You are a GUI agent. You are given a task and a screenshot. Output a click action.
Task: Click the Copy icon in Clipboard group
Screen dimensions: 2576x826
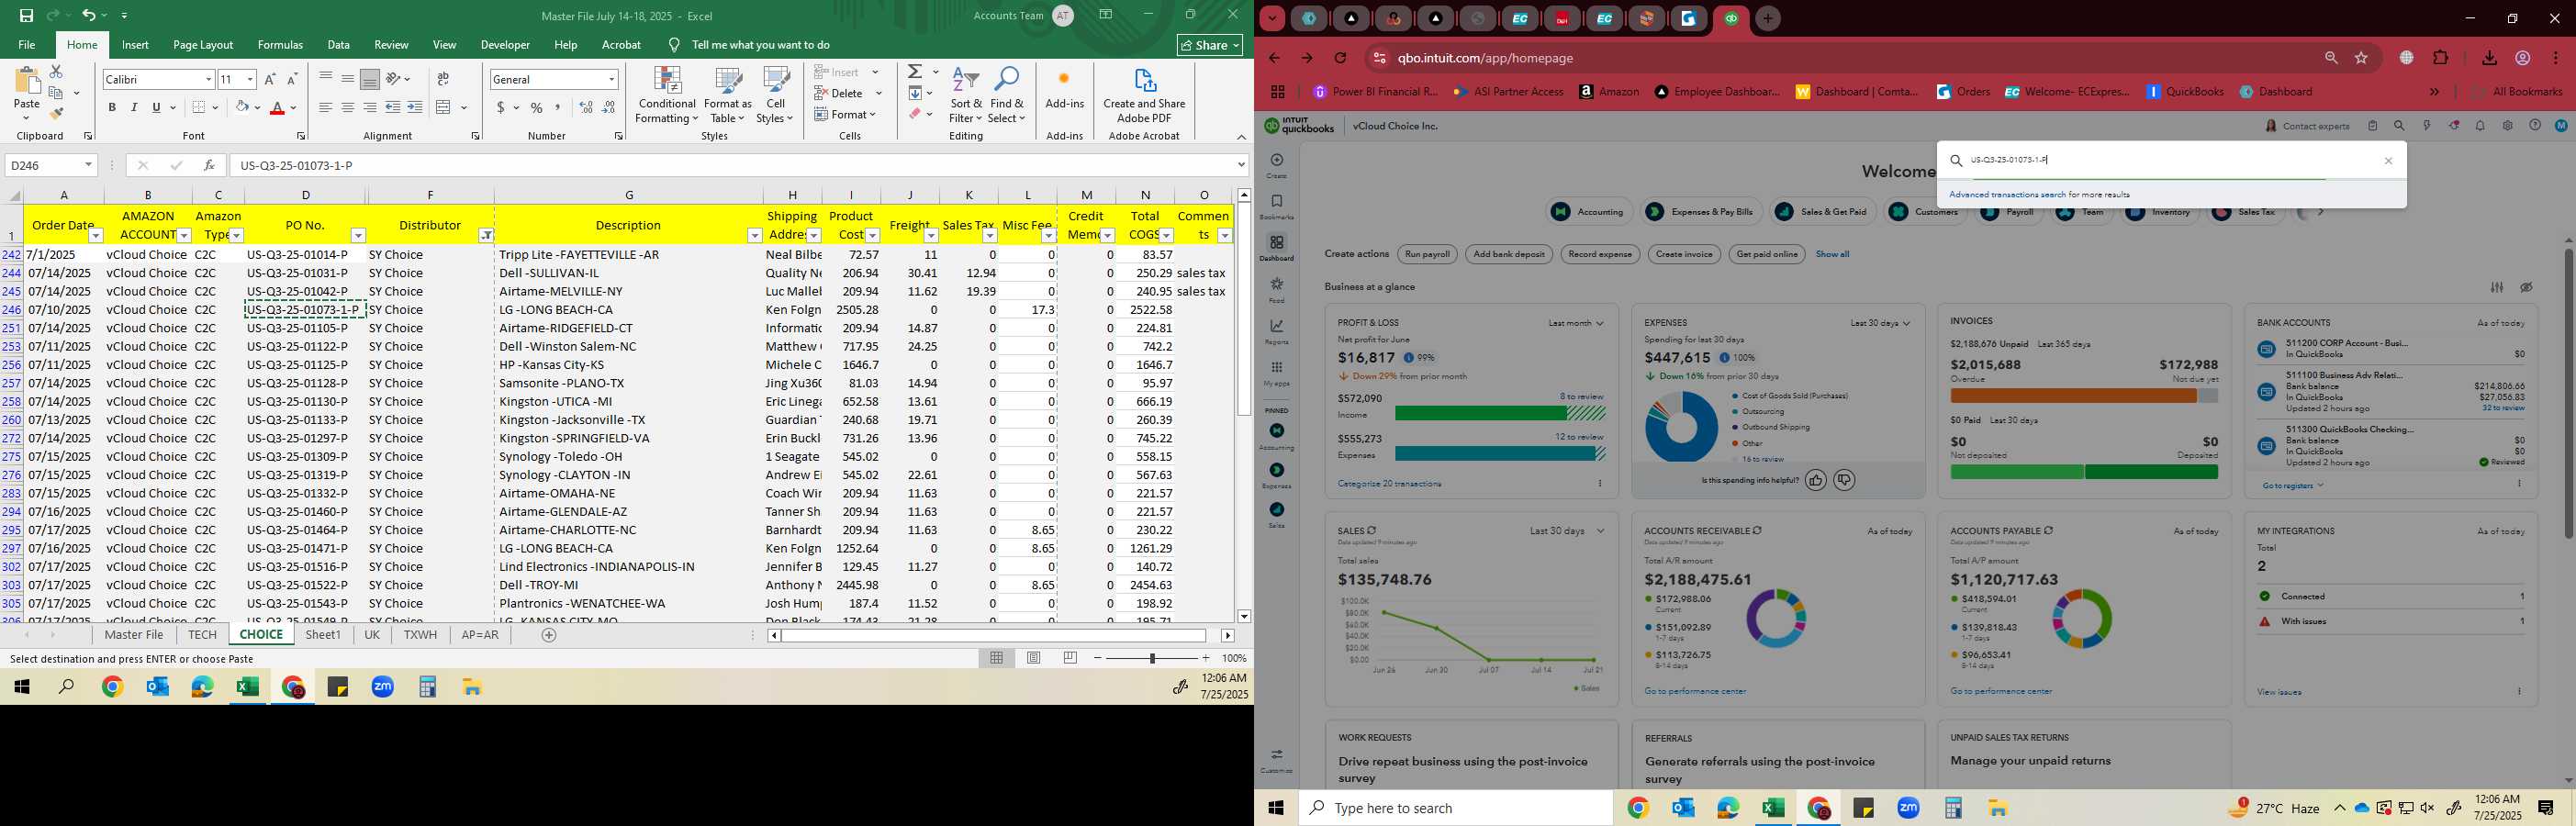pos(56,93)
